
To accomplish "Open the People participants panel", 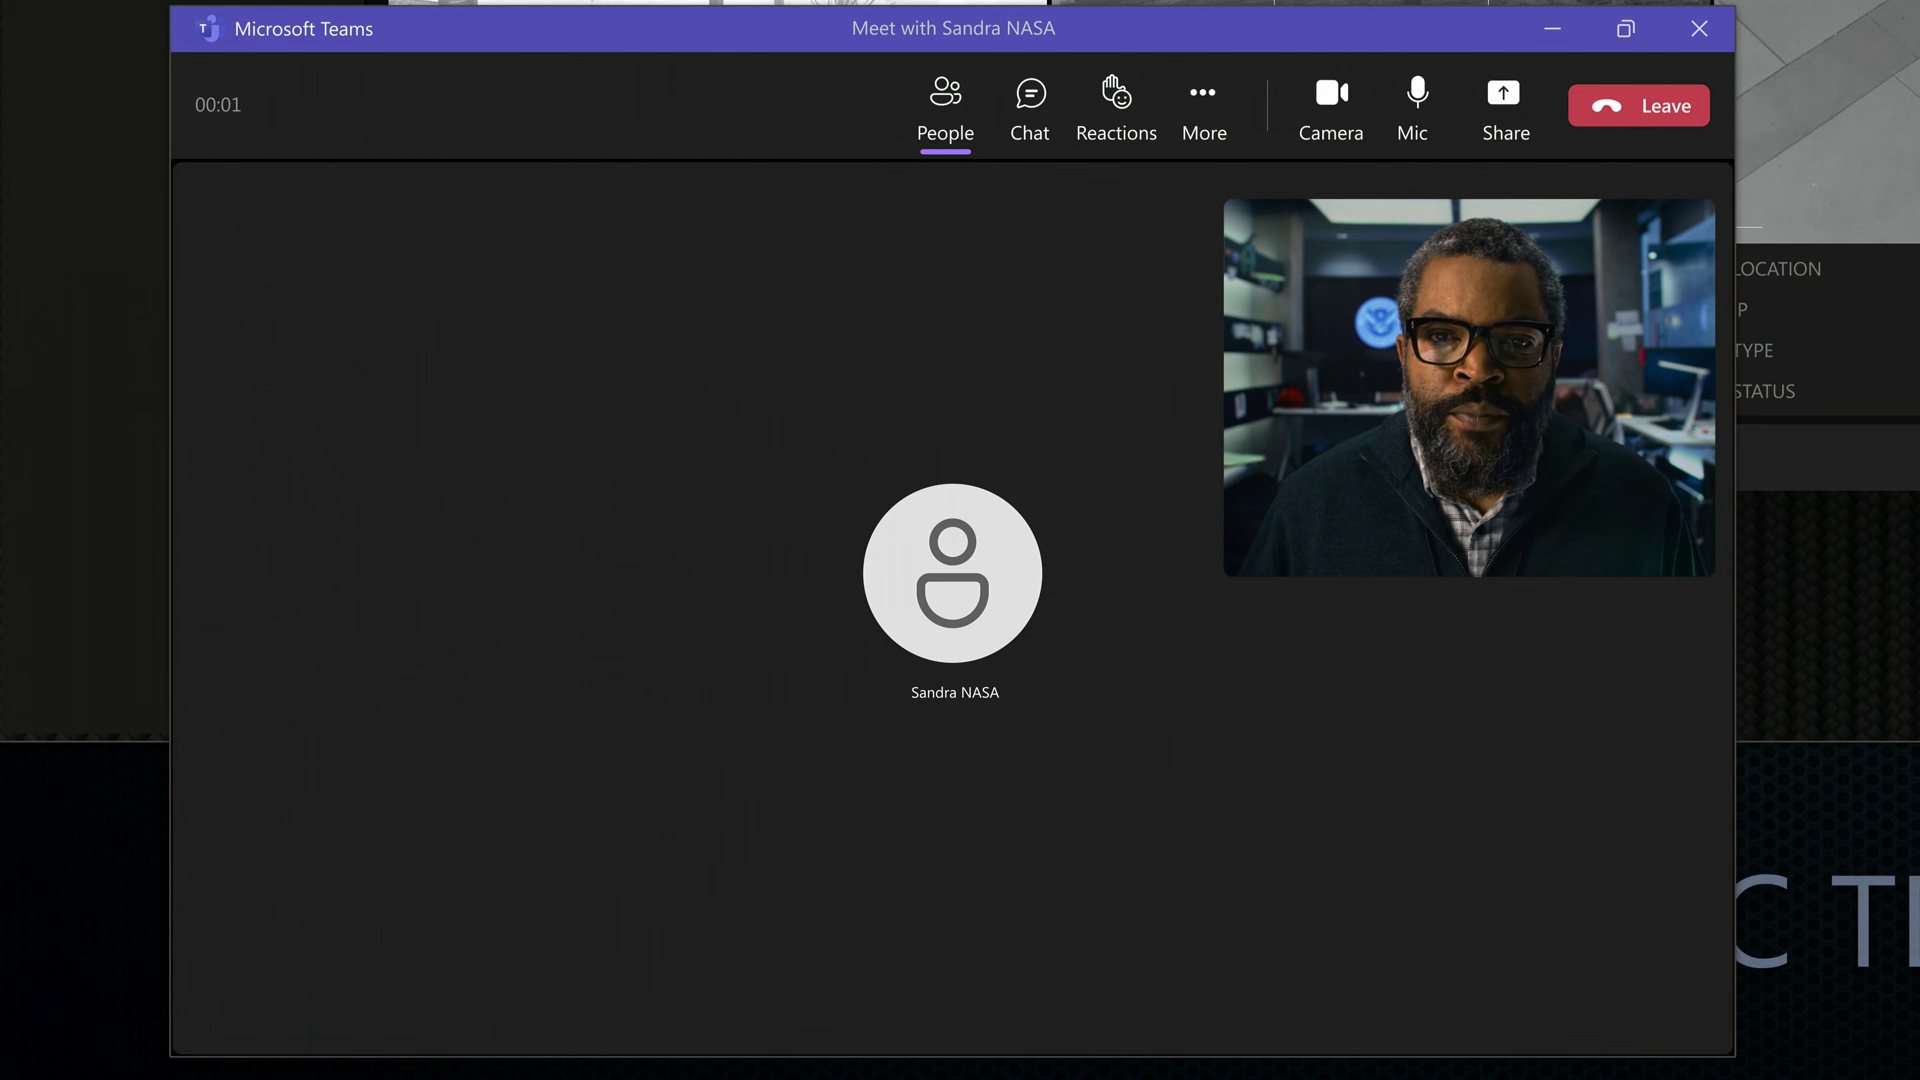I will tap(945, 109).
